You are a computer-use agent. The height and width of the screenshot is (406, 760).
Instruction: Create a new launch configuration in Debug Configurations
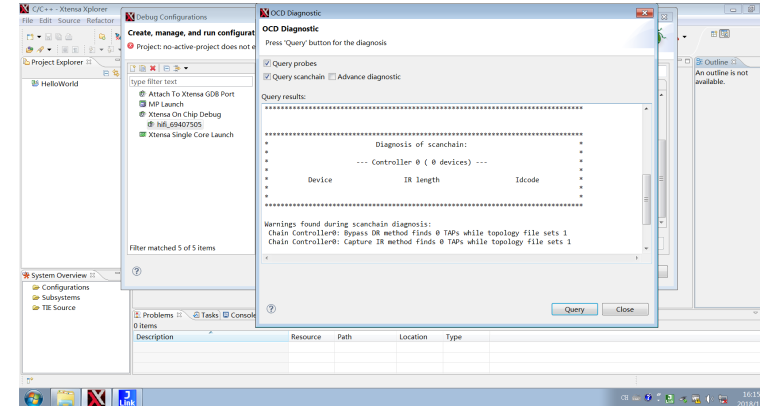133,68
